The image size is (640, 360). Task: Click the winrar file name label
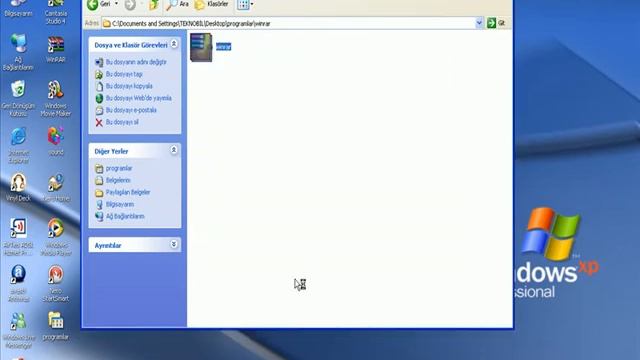(223, 47)
